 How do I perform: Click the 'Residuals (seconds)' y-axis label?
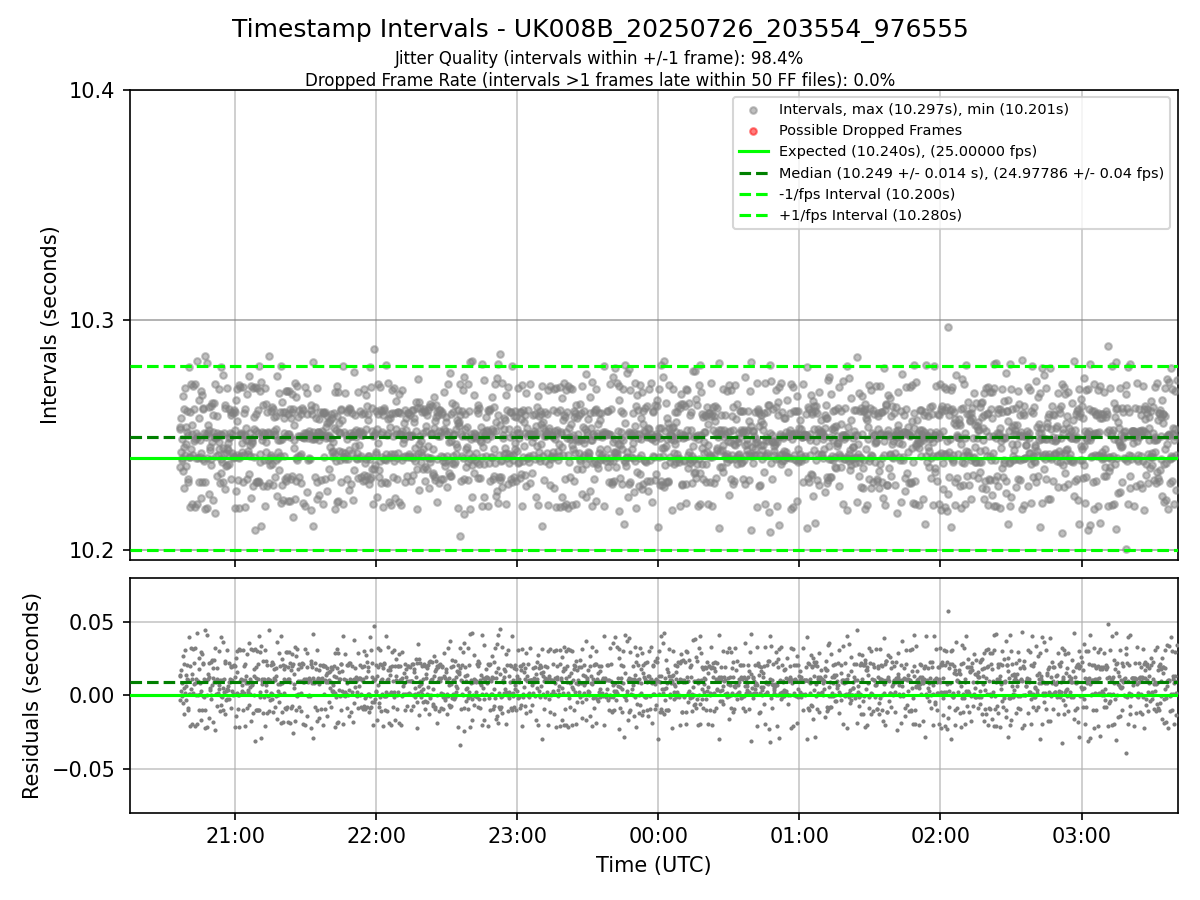point(31,696)
